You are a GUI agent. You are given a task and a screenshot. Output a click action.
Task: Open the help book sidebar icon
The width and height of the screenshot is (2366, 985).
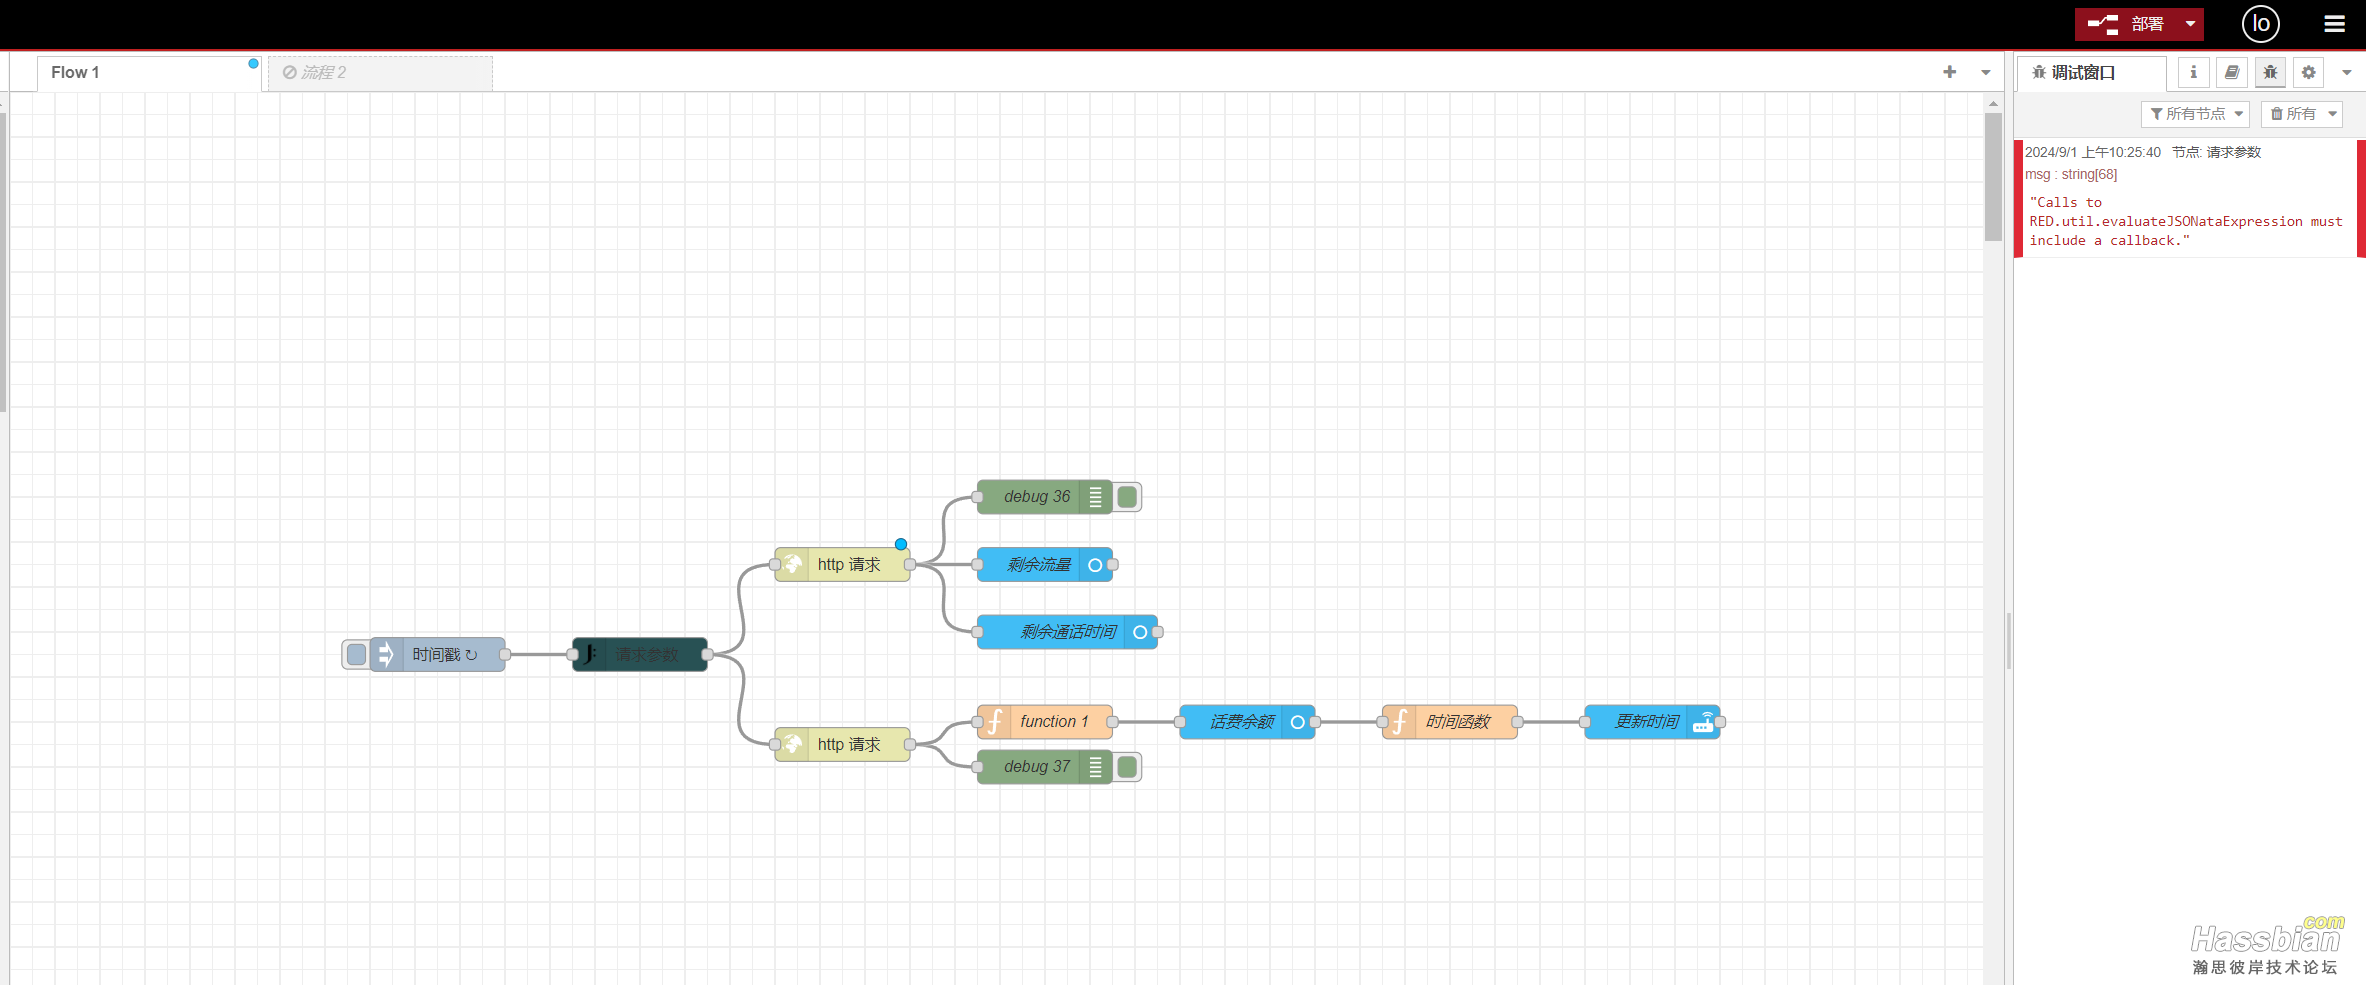(x=2232, y=72)
